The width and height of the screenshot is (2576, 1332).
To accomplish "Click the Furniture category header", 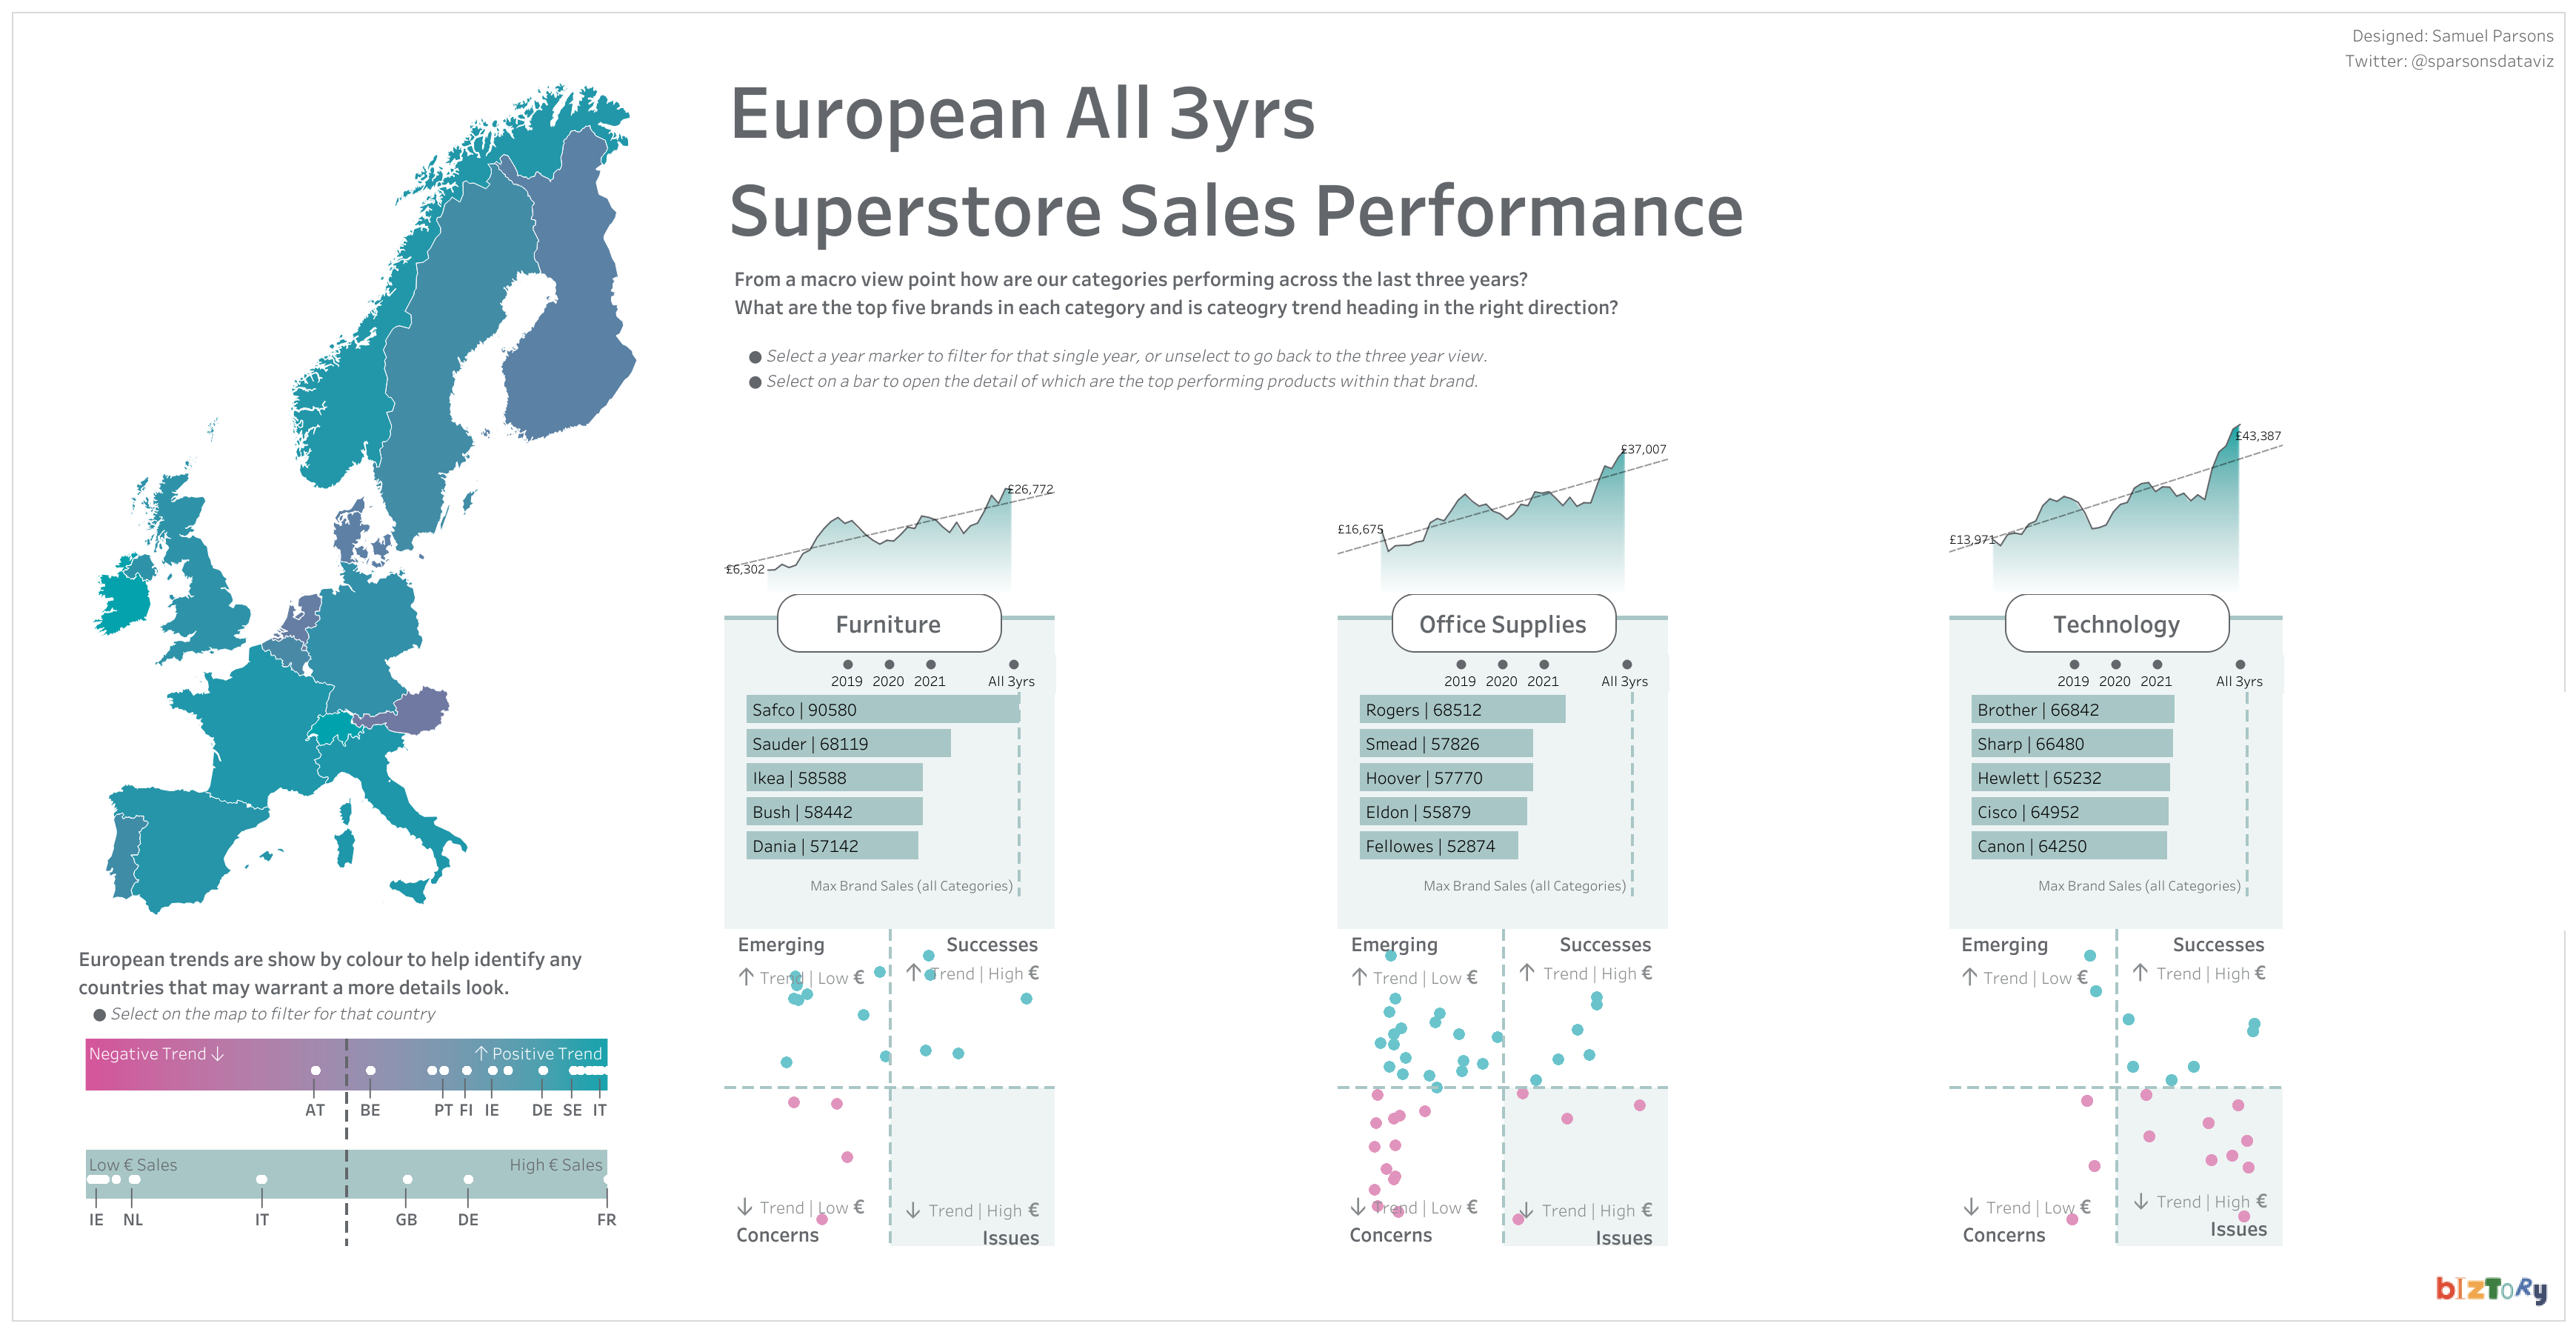I will coord(888,624).
